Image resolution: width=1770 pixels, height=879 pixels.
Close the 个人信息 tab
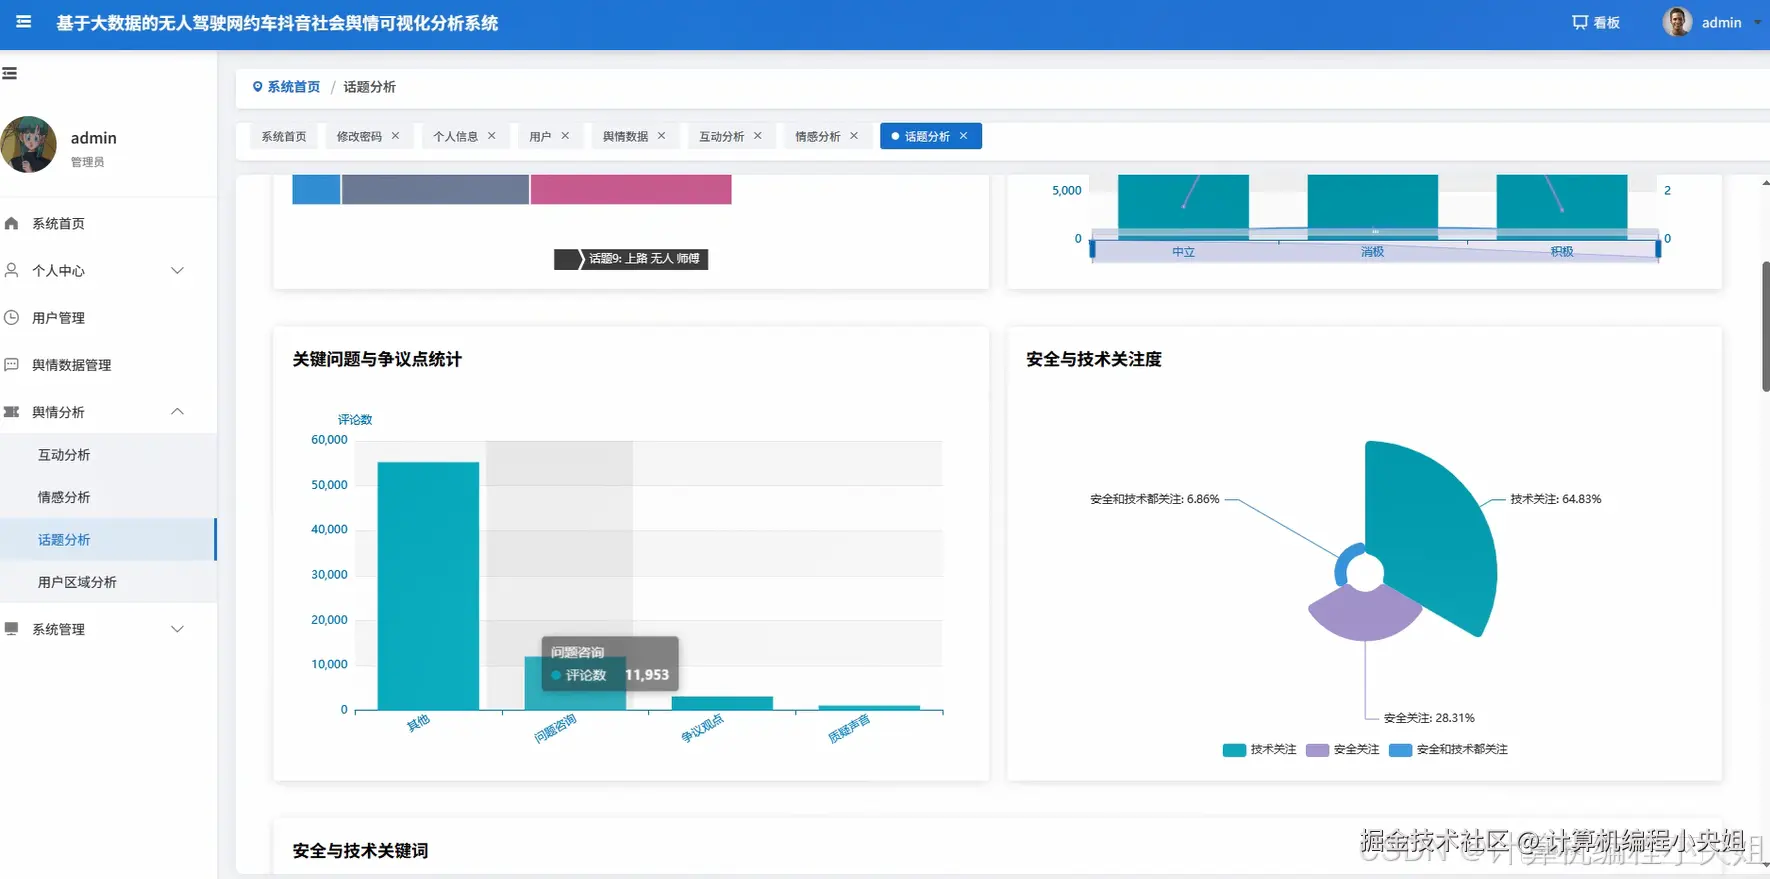click(491, 136)
